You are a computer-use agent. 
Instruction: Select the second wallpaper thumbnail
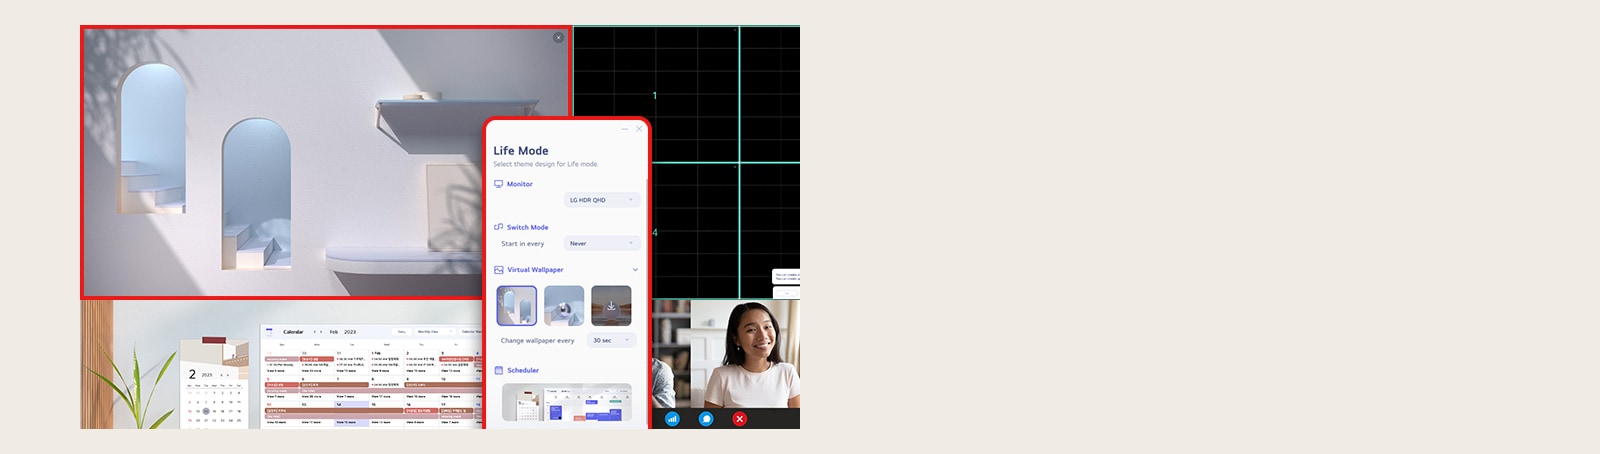coord(564,306)
